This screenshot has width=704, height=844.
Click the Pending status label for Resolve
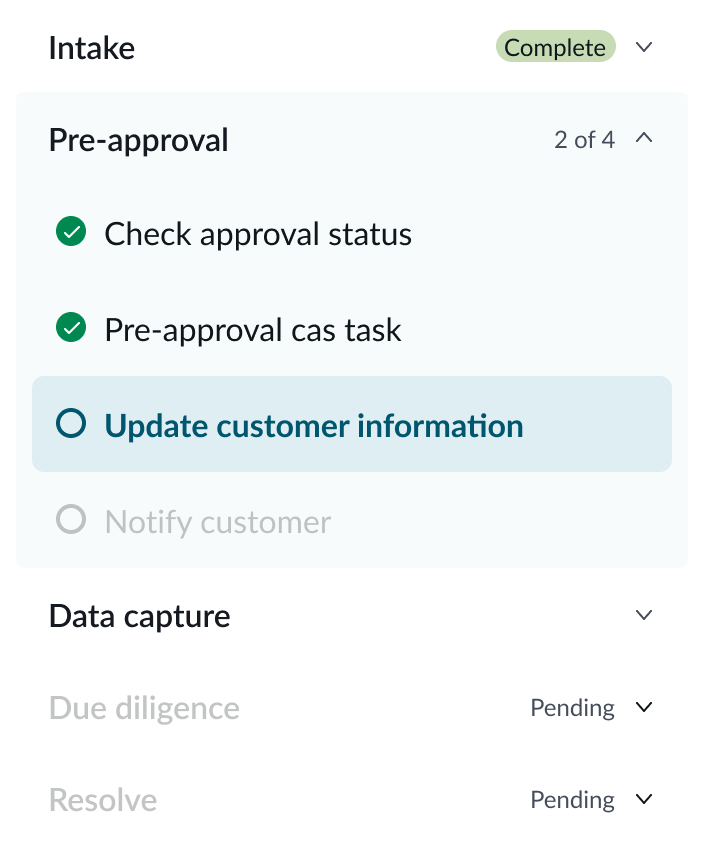click(572, 799)
